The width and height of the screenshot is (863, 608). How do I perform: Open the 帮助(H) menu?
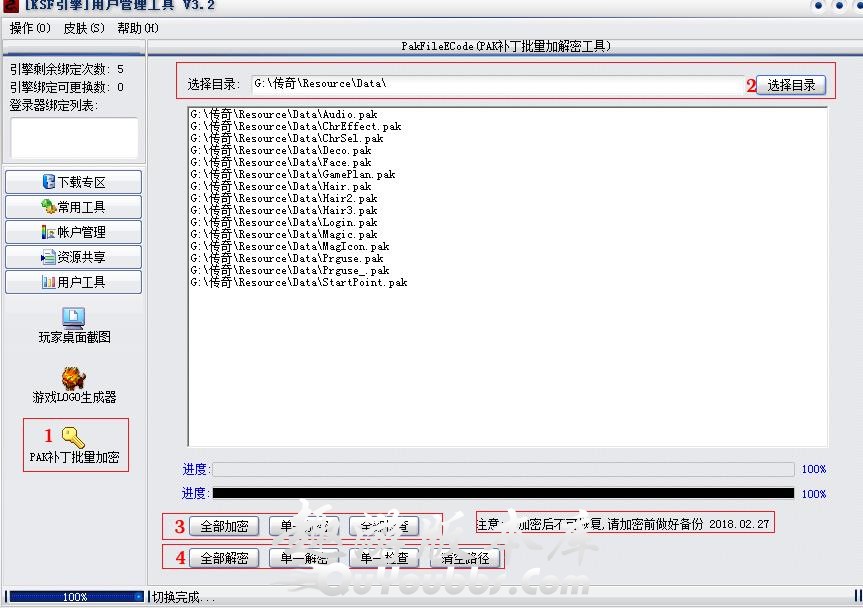(x=137, y=28)
